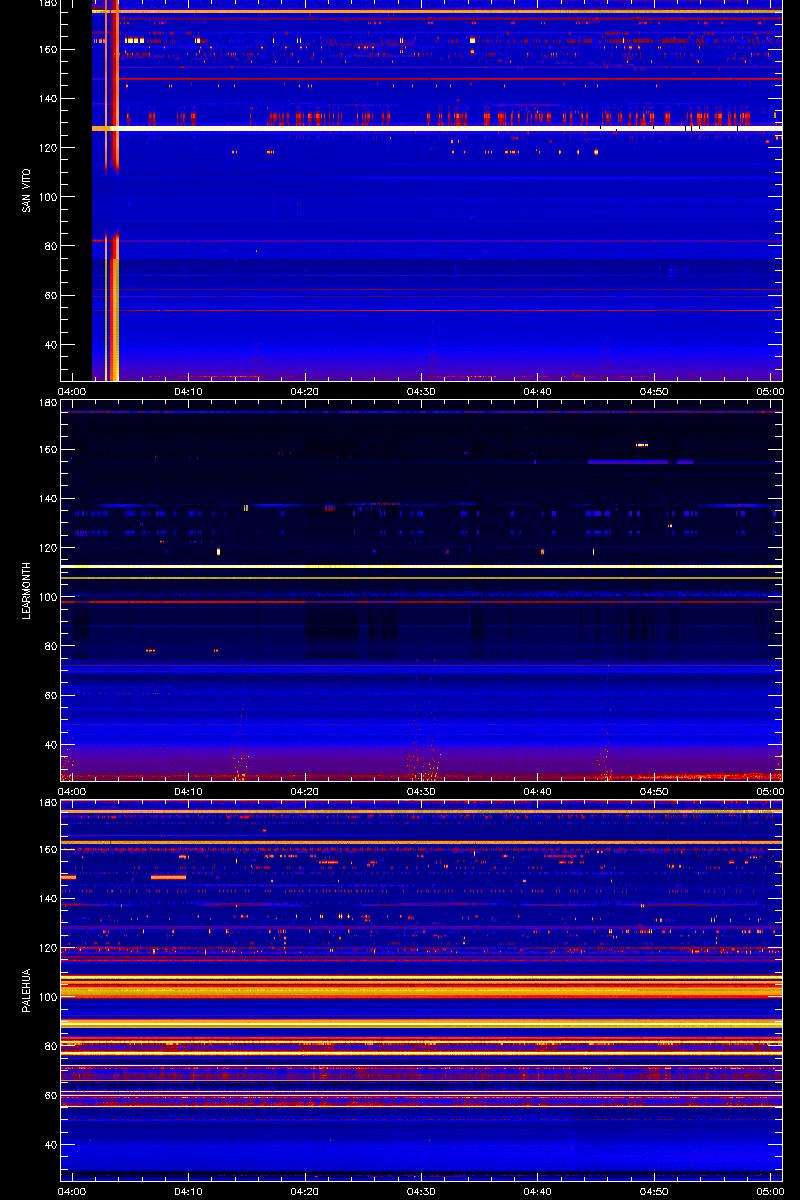Image resolution: width=800 pixels, height=1200 pixels.
Task: Click the LEARMONTH station axis label
Action: [27, 590]
